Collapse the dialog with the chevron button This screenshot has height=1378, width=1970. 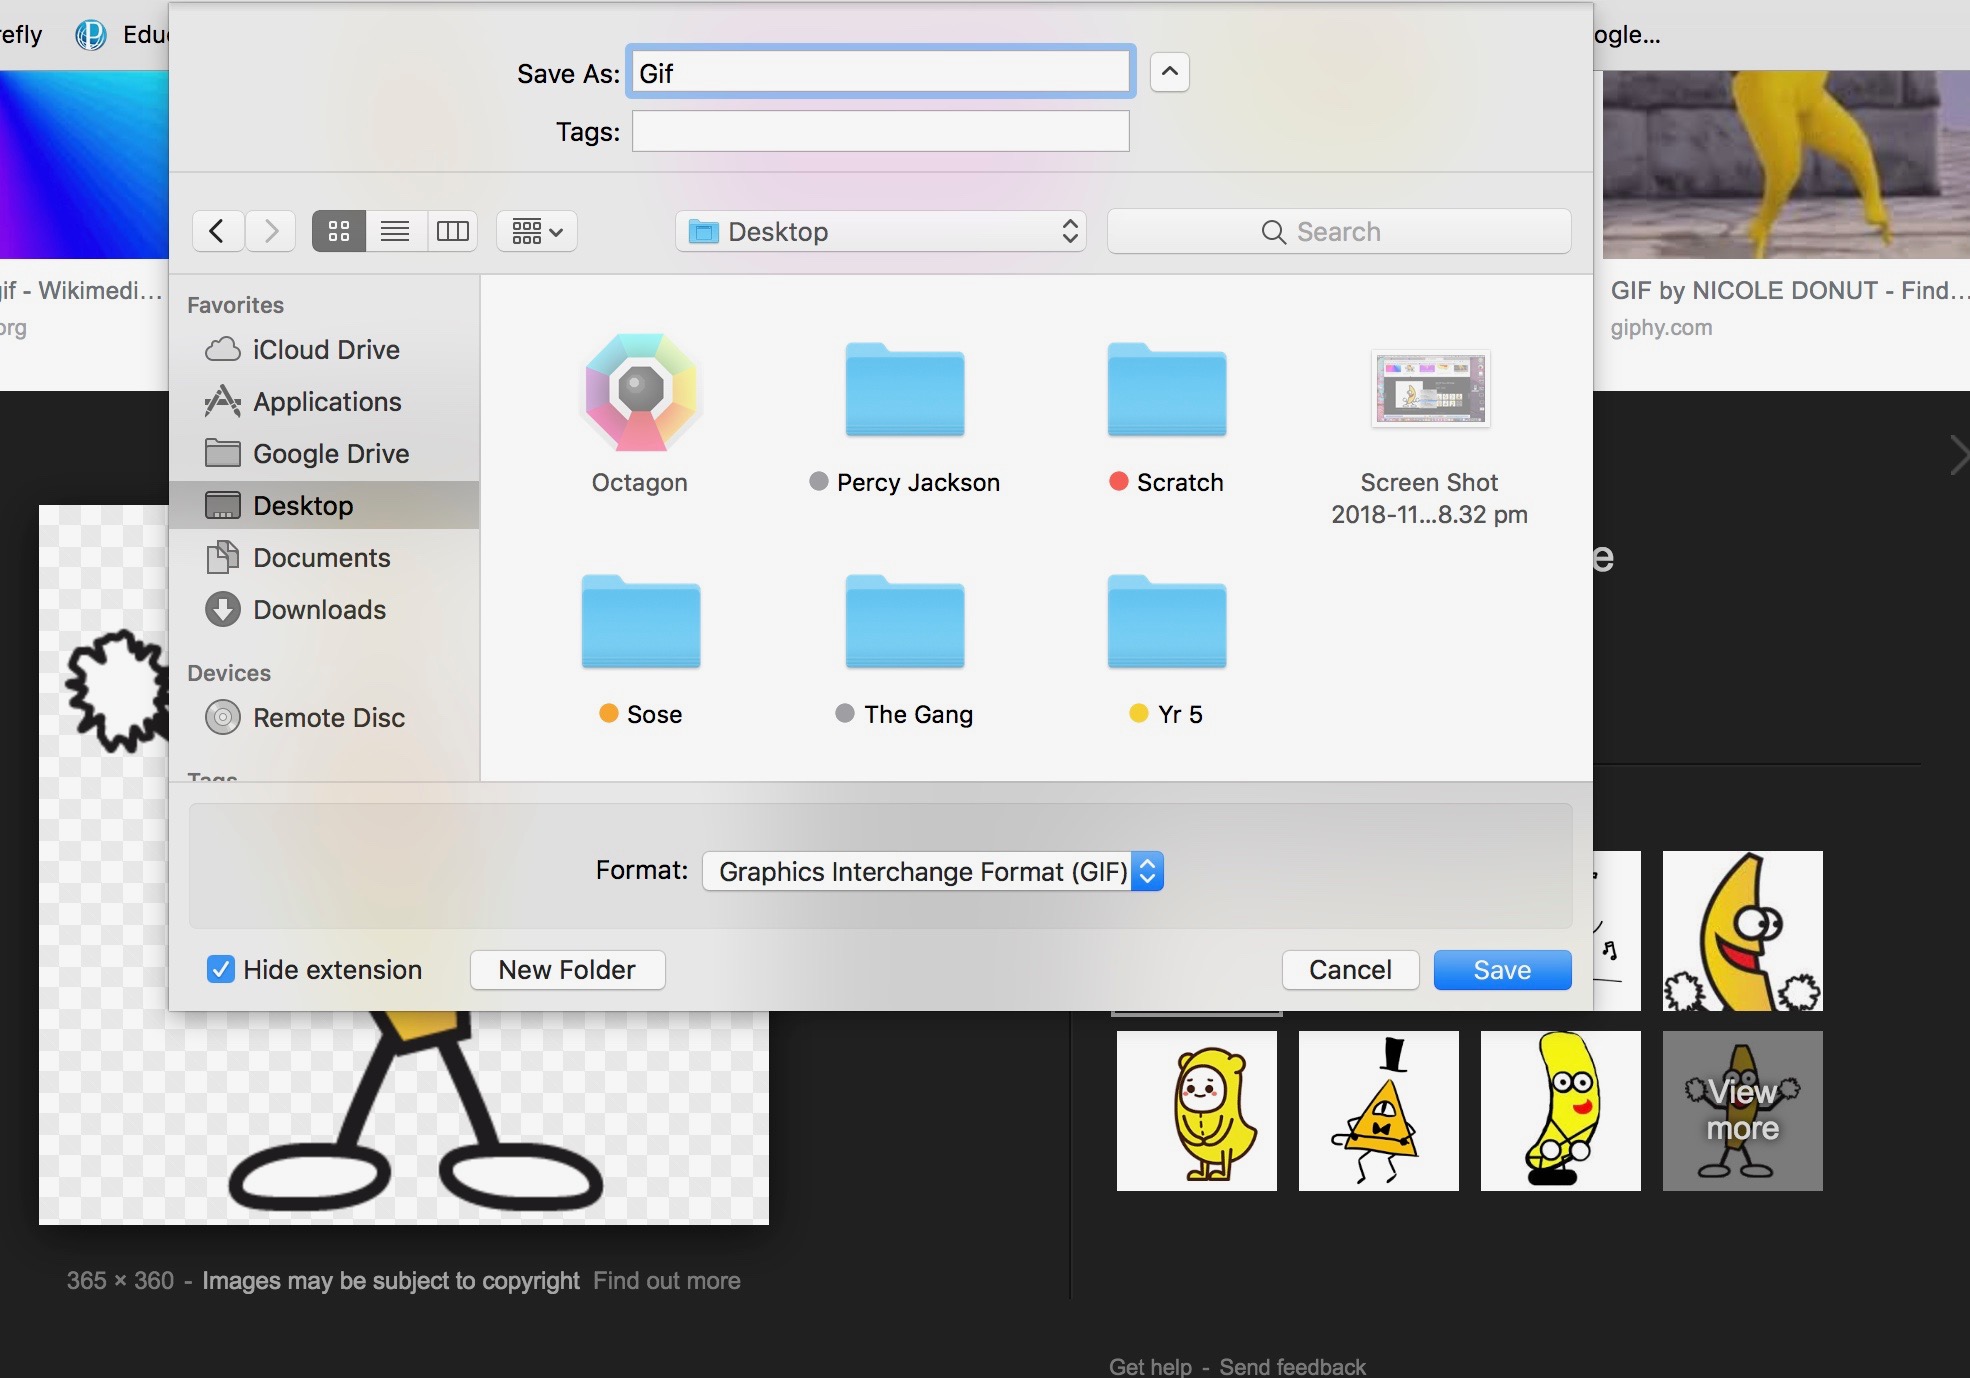coord(1170,73)
